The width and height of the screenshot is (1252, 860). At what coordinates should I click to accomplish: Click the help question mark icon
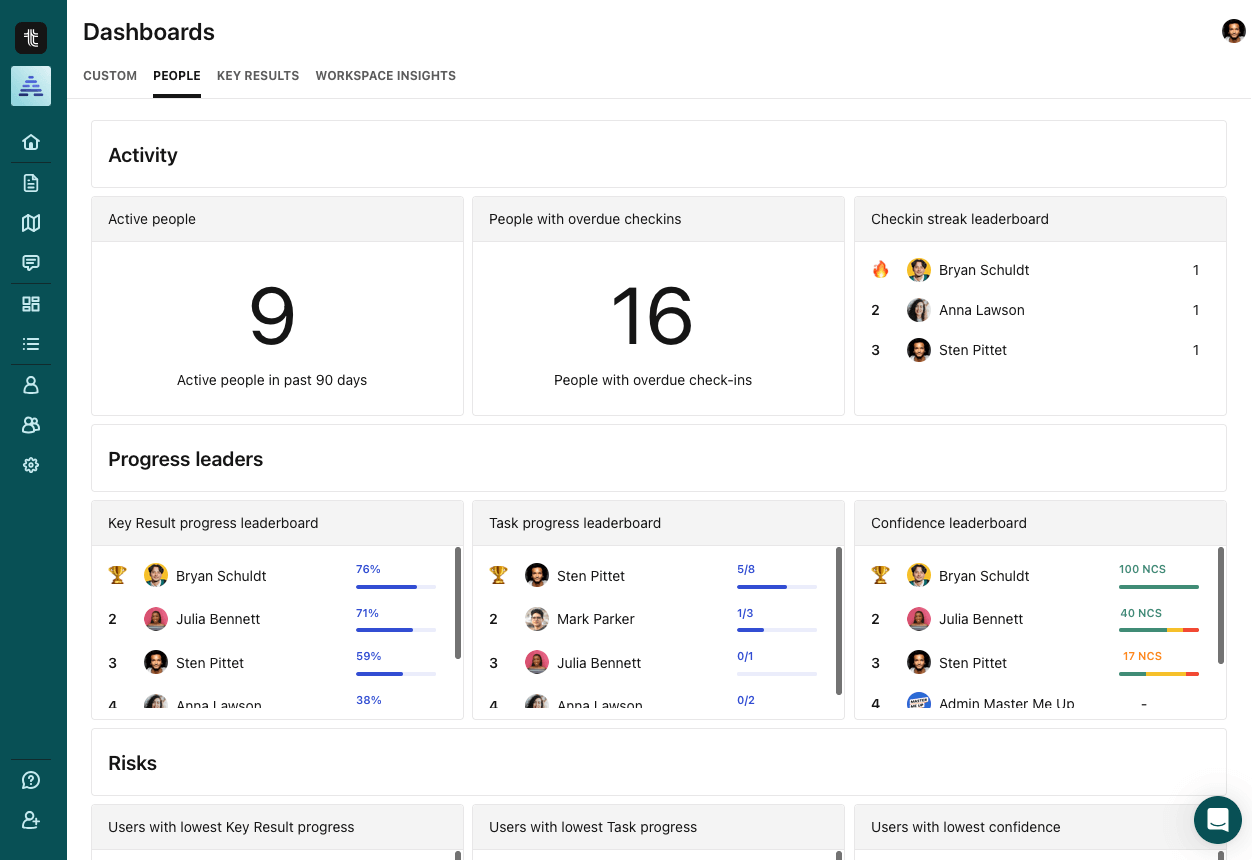[x=31, y=780]
